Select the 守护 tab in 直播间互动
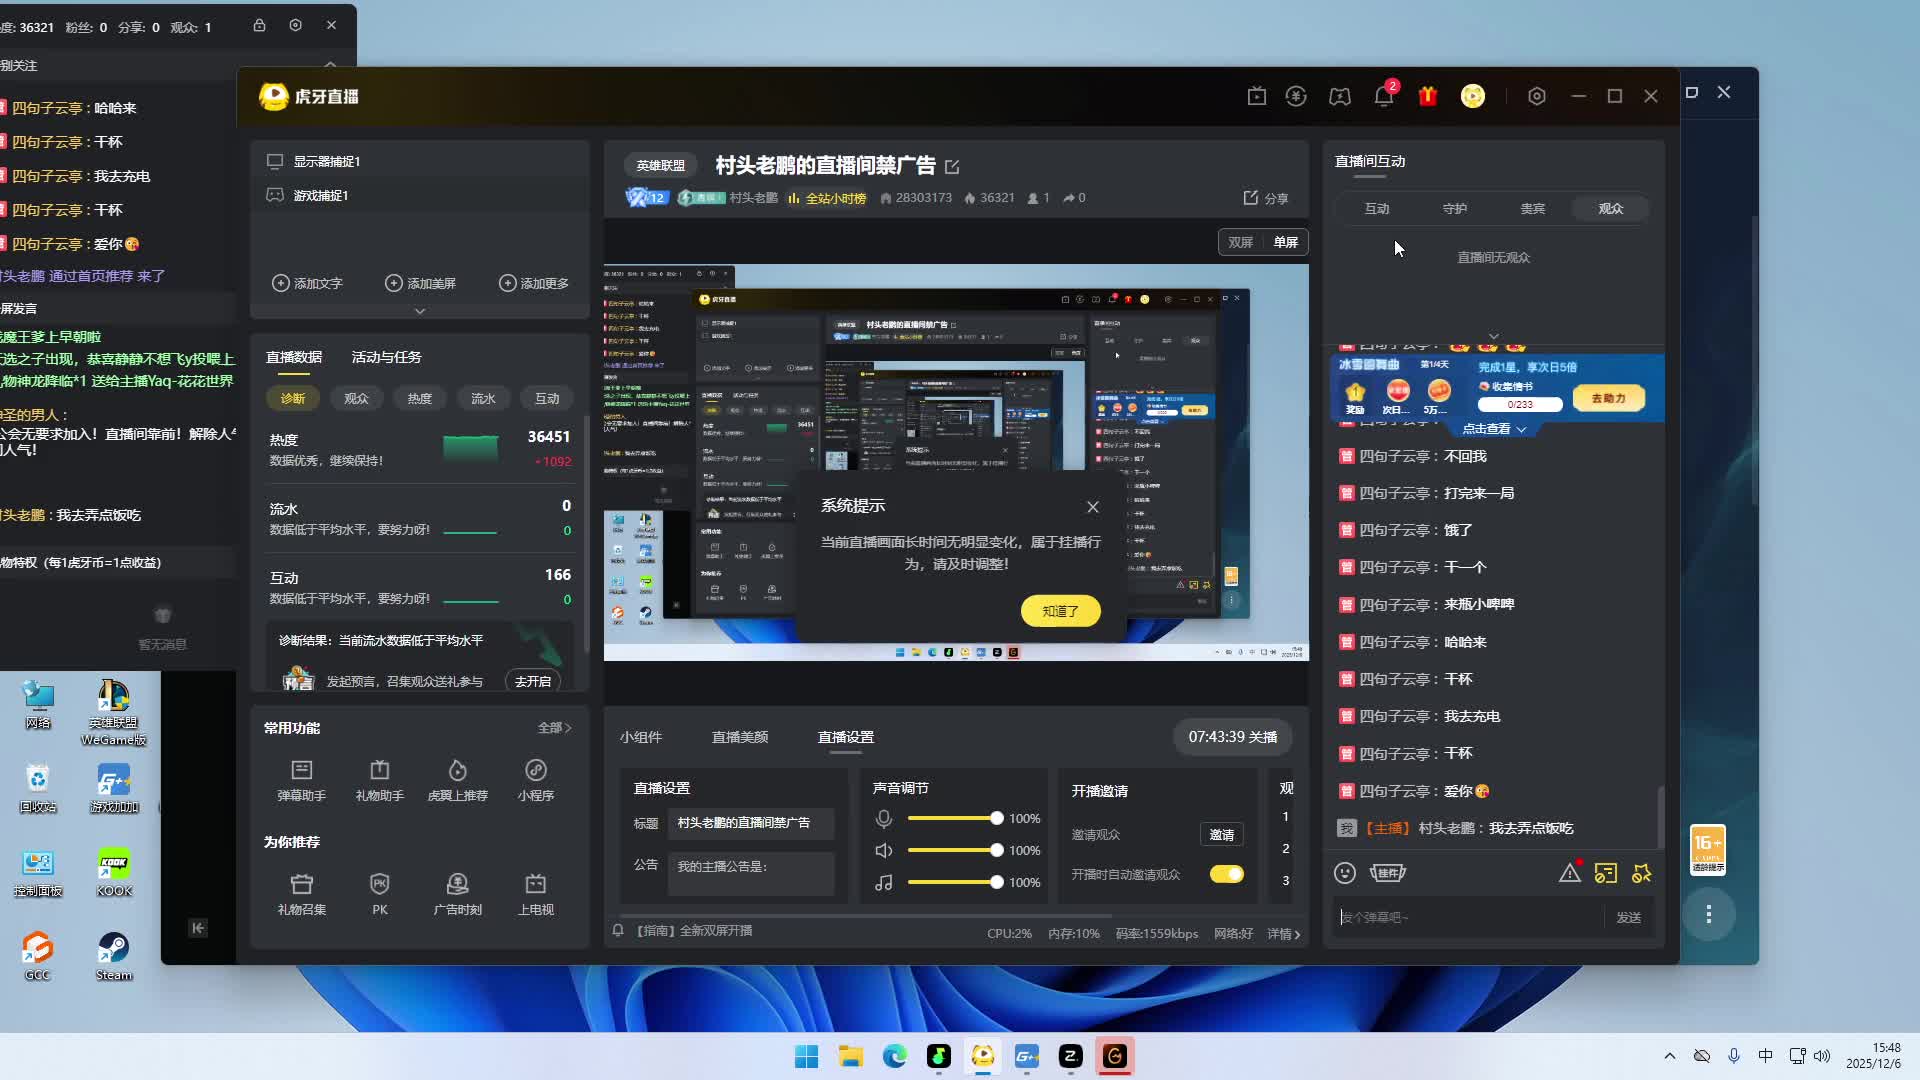Image resolution: width=1920 pixels, height=1080 pixels. tap(1455, 208)
